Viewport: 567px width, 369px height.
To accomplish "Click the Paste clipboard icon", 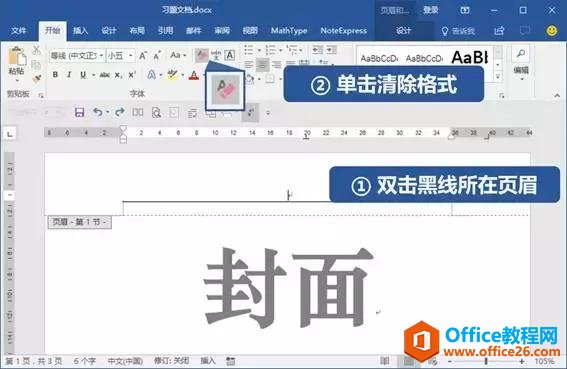I will point(17,56).
